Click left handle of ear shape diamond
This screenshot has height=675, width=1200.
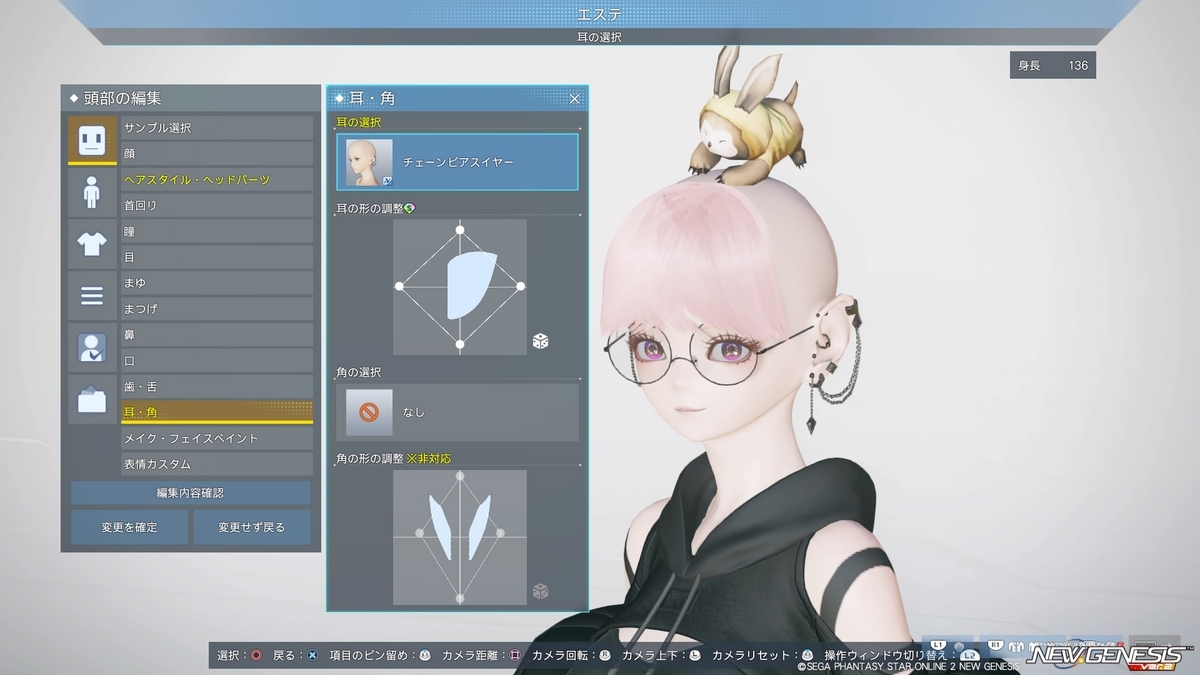click(x=399, y=287)
